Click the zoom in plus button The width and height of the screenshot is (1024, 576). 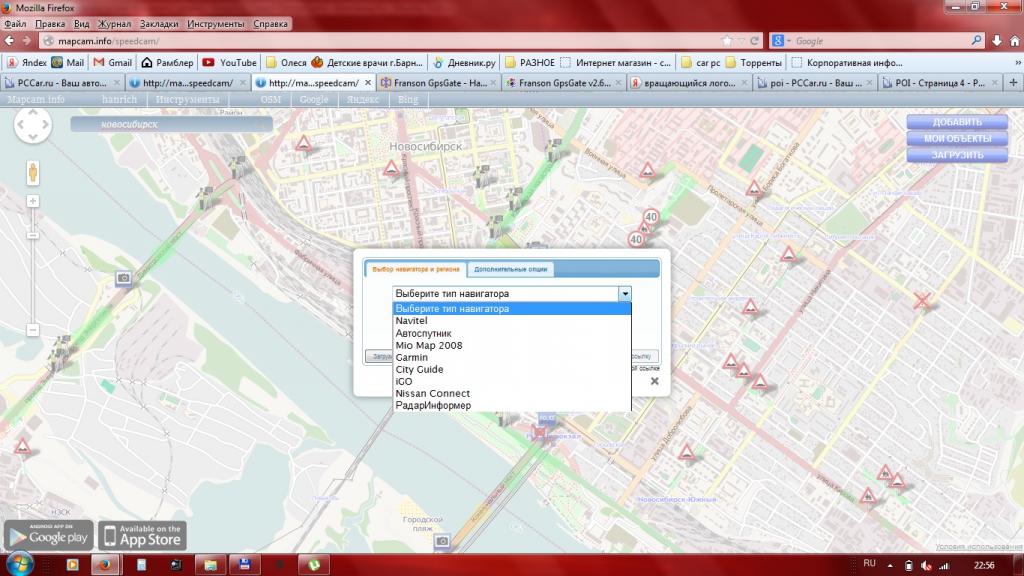click(32, 201)
